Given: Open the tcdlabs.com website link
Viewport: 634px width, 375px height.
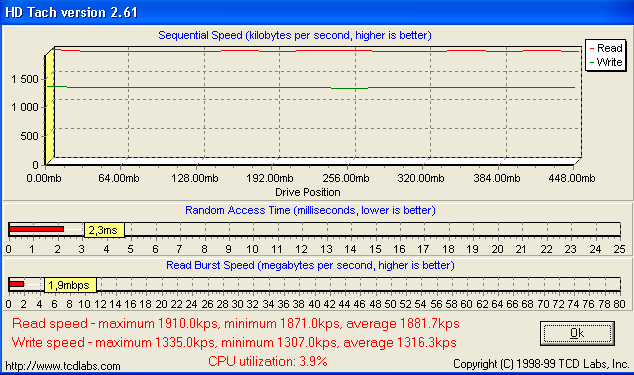Looking at the screenshot, I should [x=63, y=366].
